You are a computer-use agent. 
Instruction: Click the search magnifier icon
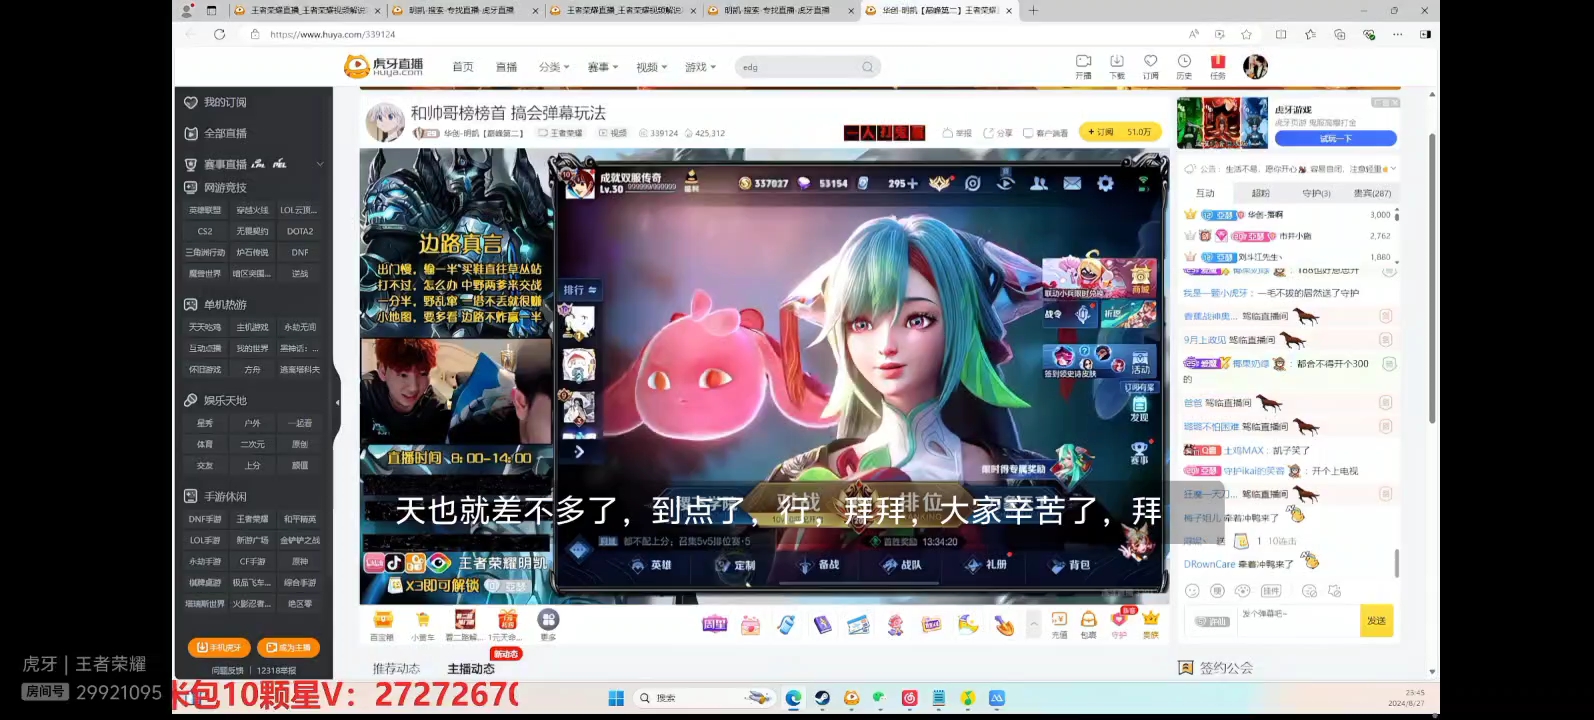tap(867, 67)
